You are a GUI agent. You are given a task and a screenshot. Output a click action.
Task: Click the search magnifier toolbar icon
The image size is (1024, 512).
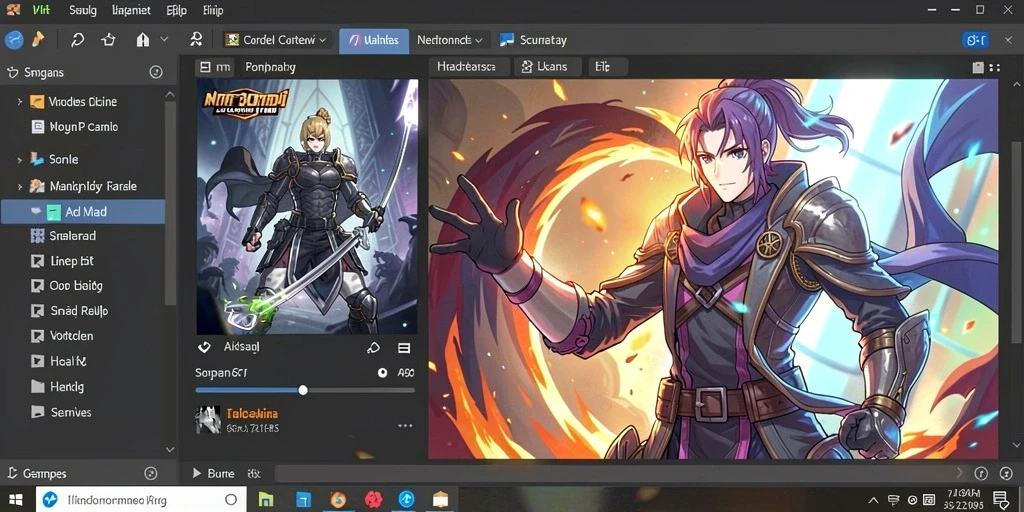pos(77,40)
